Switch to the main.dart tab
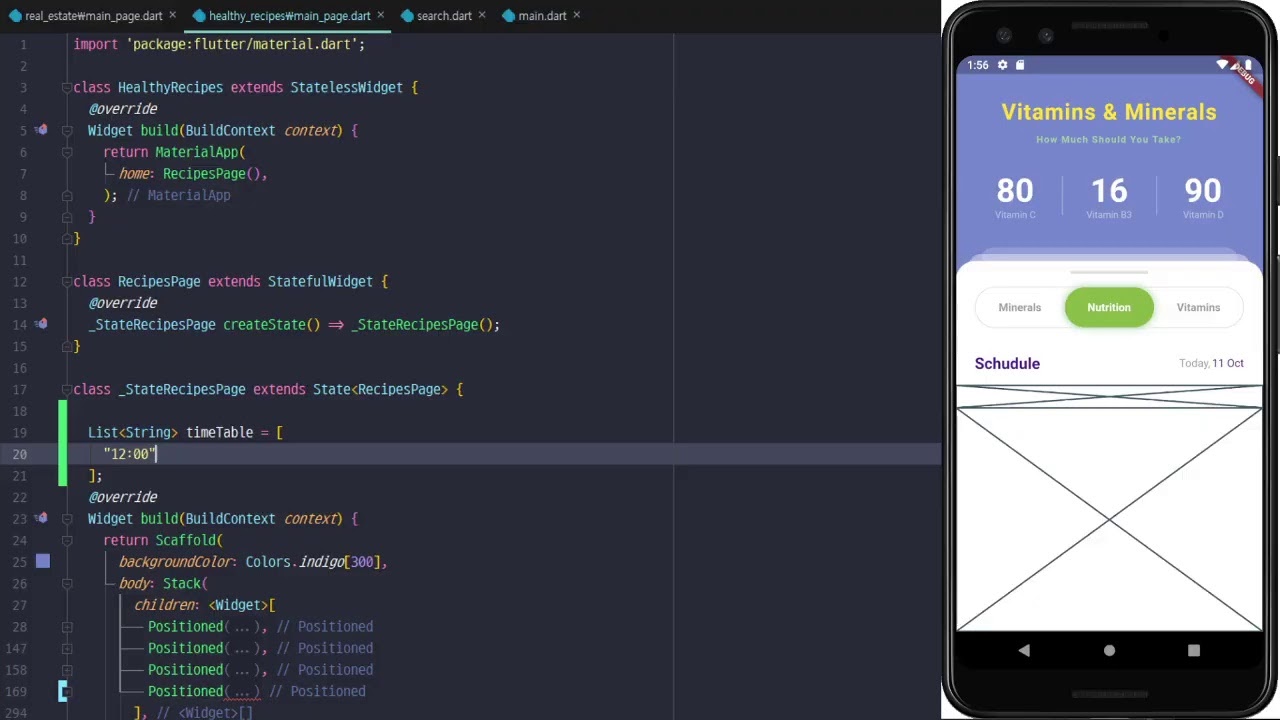The width and height of the screenshot is (1280, 720). pos(541,16)
